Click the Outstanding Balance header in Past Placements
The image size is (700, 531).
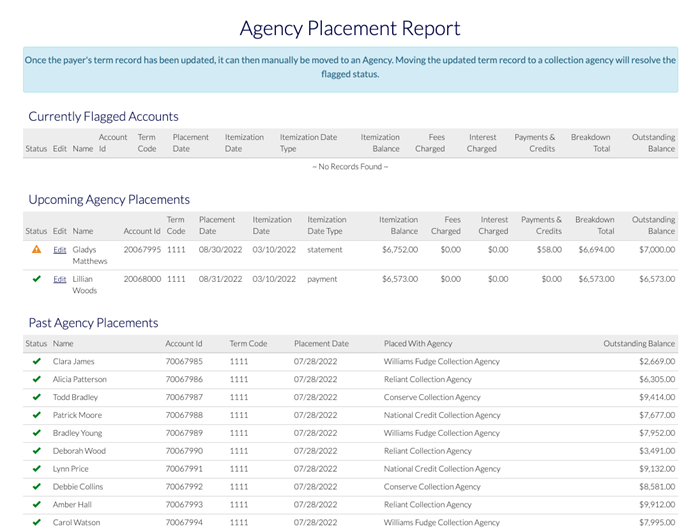639,343
